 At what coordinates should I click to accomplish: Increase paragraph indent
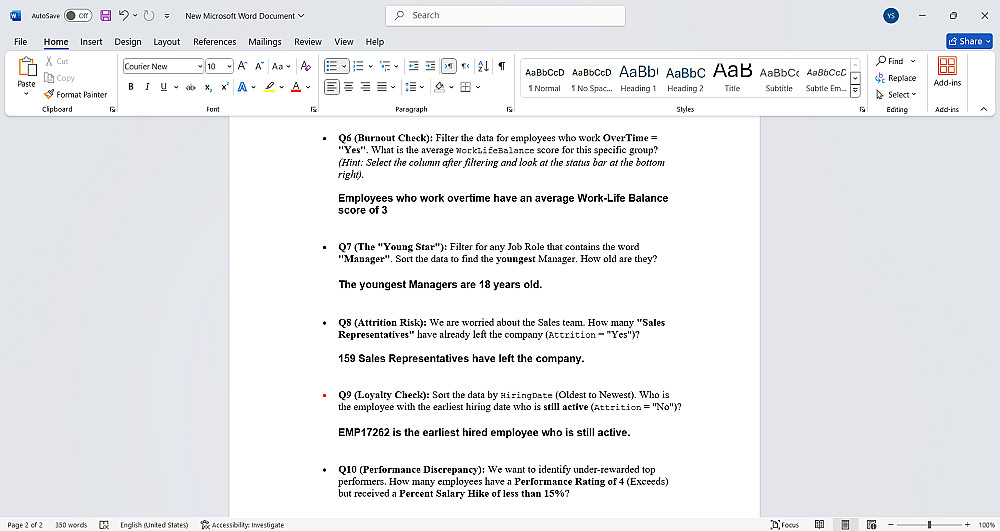click(430, 66)
